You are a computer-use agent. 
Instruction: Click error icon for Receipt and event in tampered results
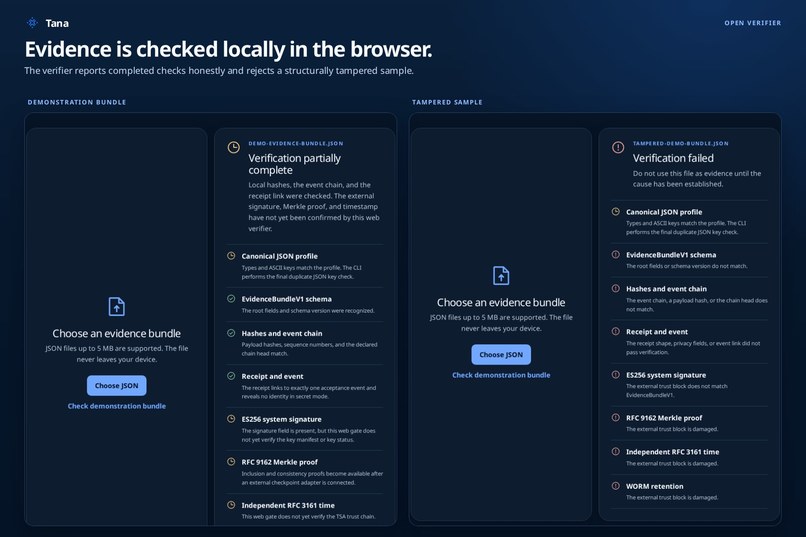click(616, 331)
